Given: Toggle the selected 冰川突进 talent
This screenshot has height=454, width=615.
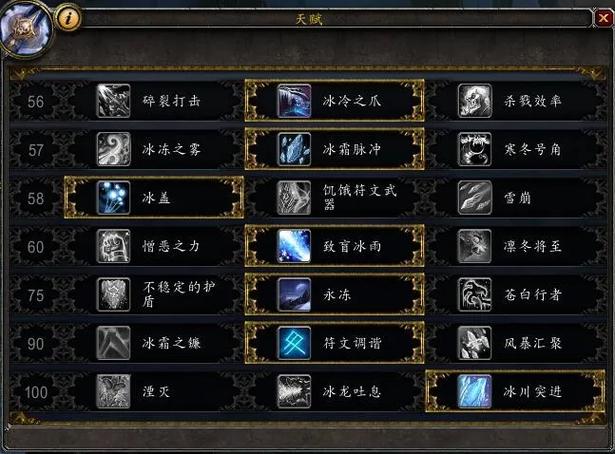Looking at the screenshot, I should coord(515,391).
